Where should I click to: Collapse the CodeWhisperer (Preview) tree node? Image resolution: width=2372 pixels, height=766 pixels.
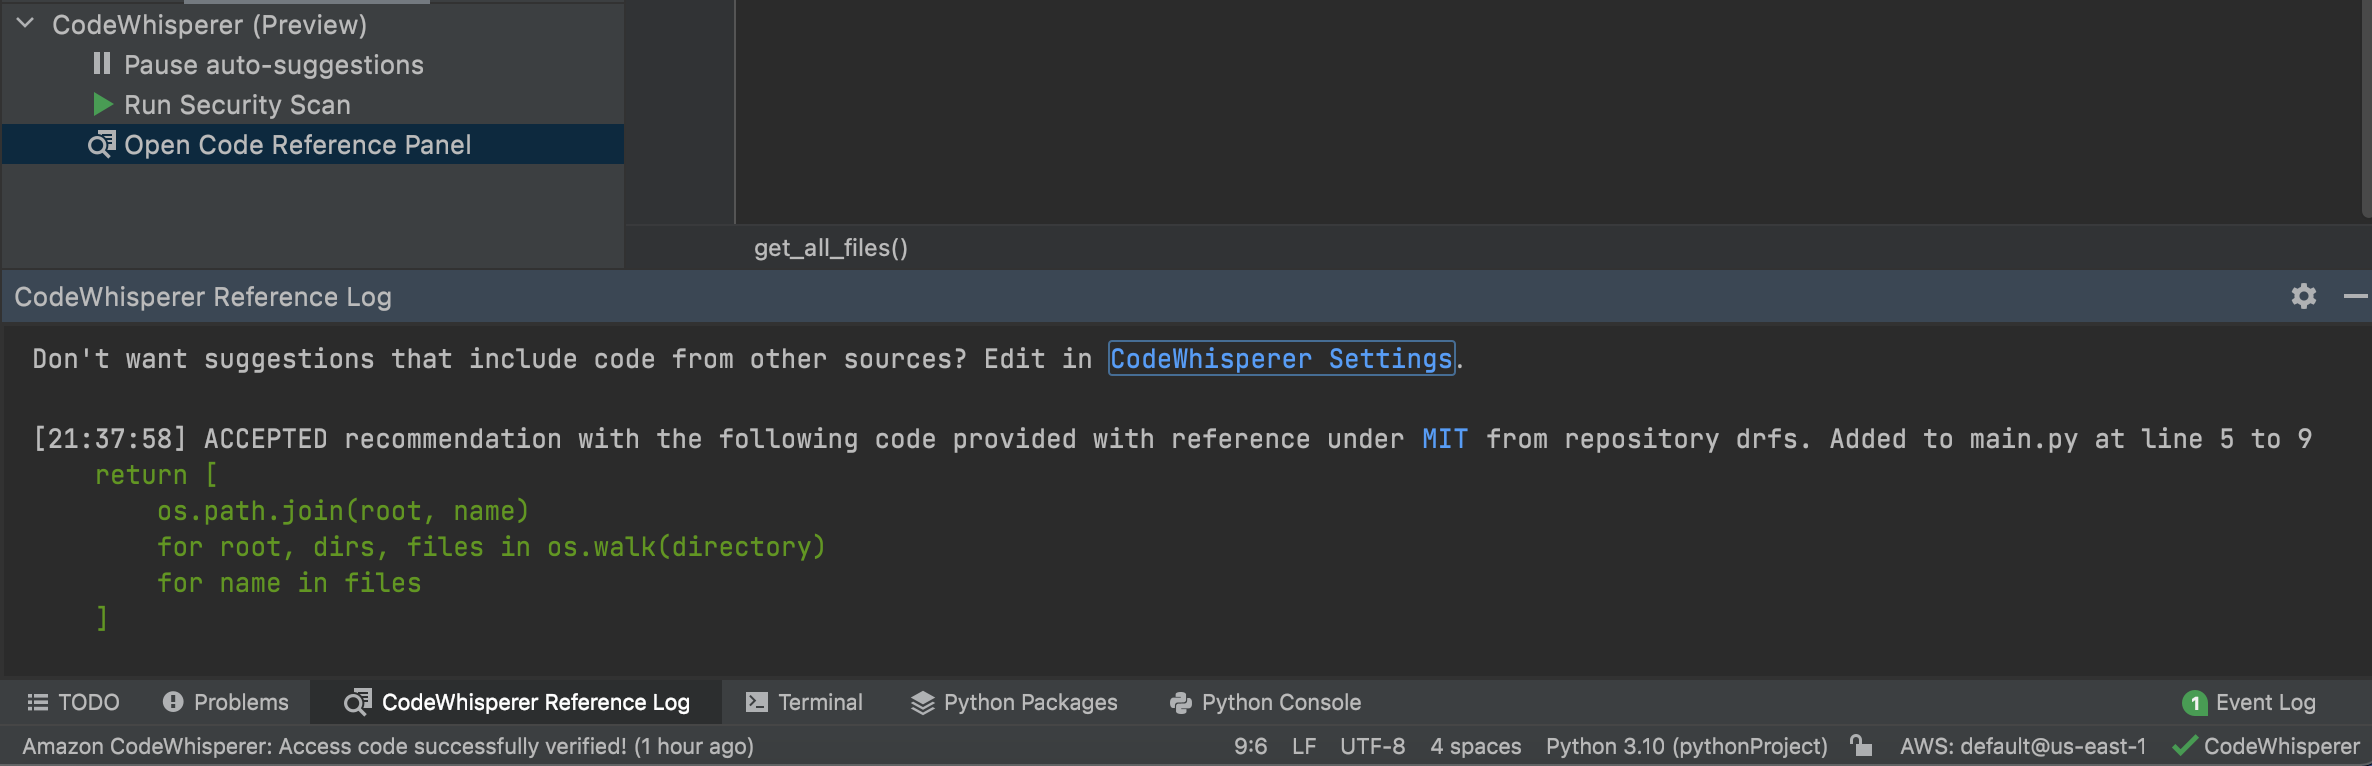coord(26,24)
